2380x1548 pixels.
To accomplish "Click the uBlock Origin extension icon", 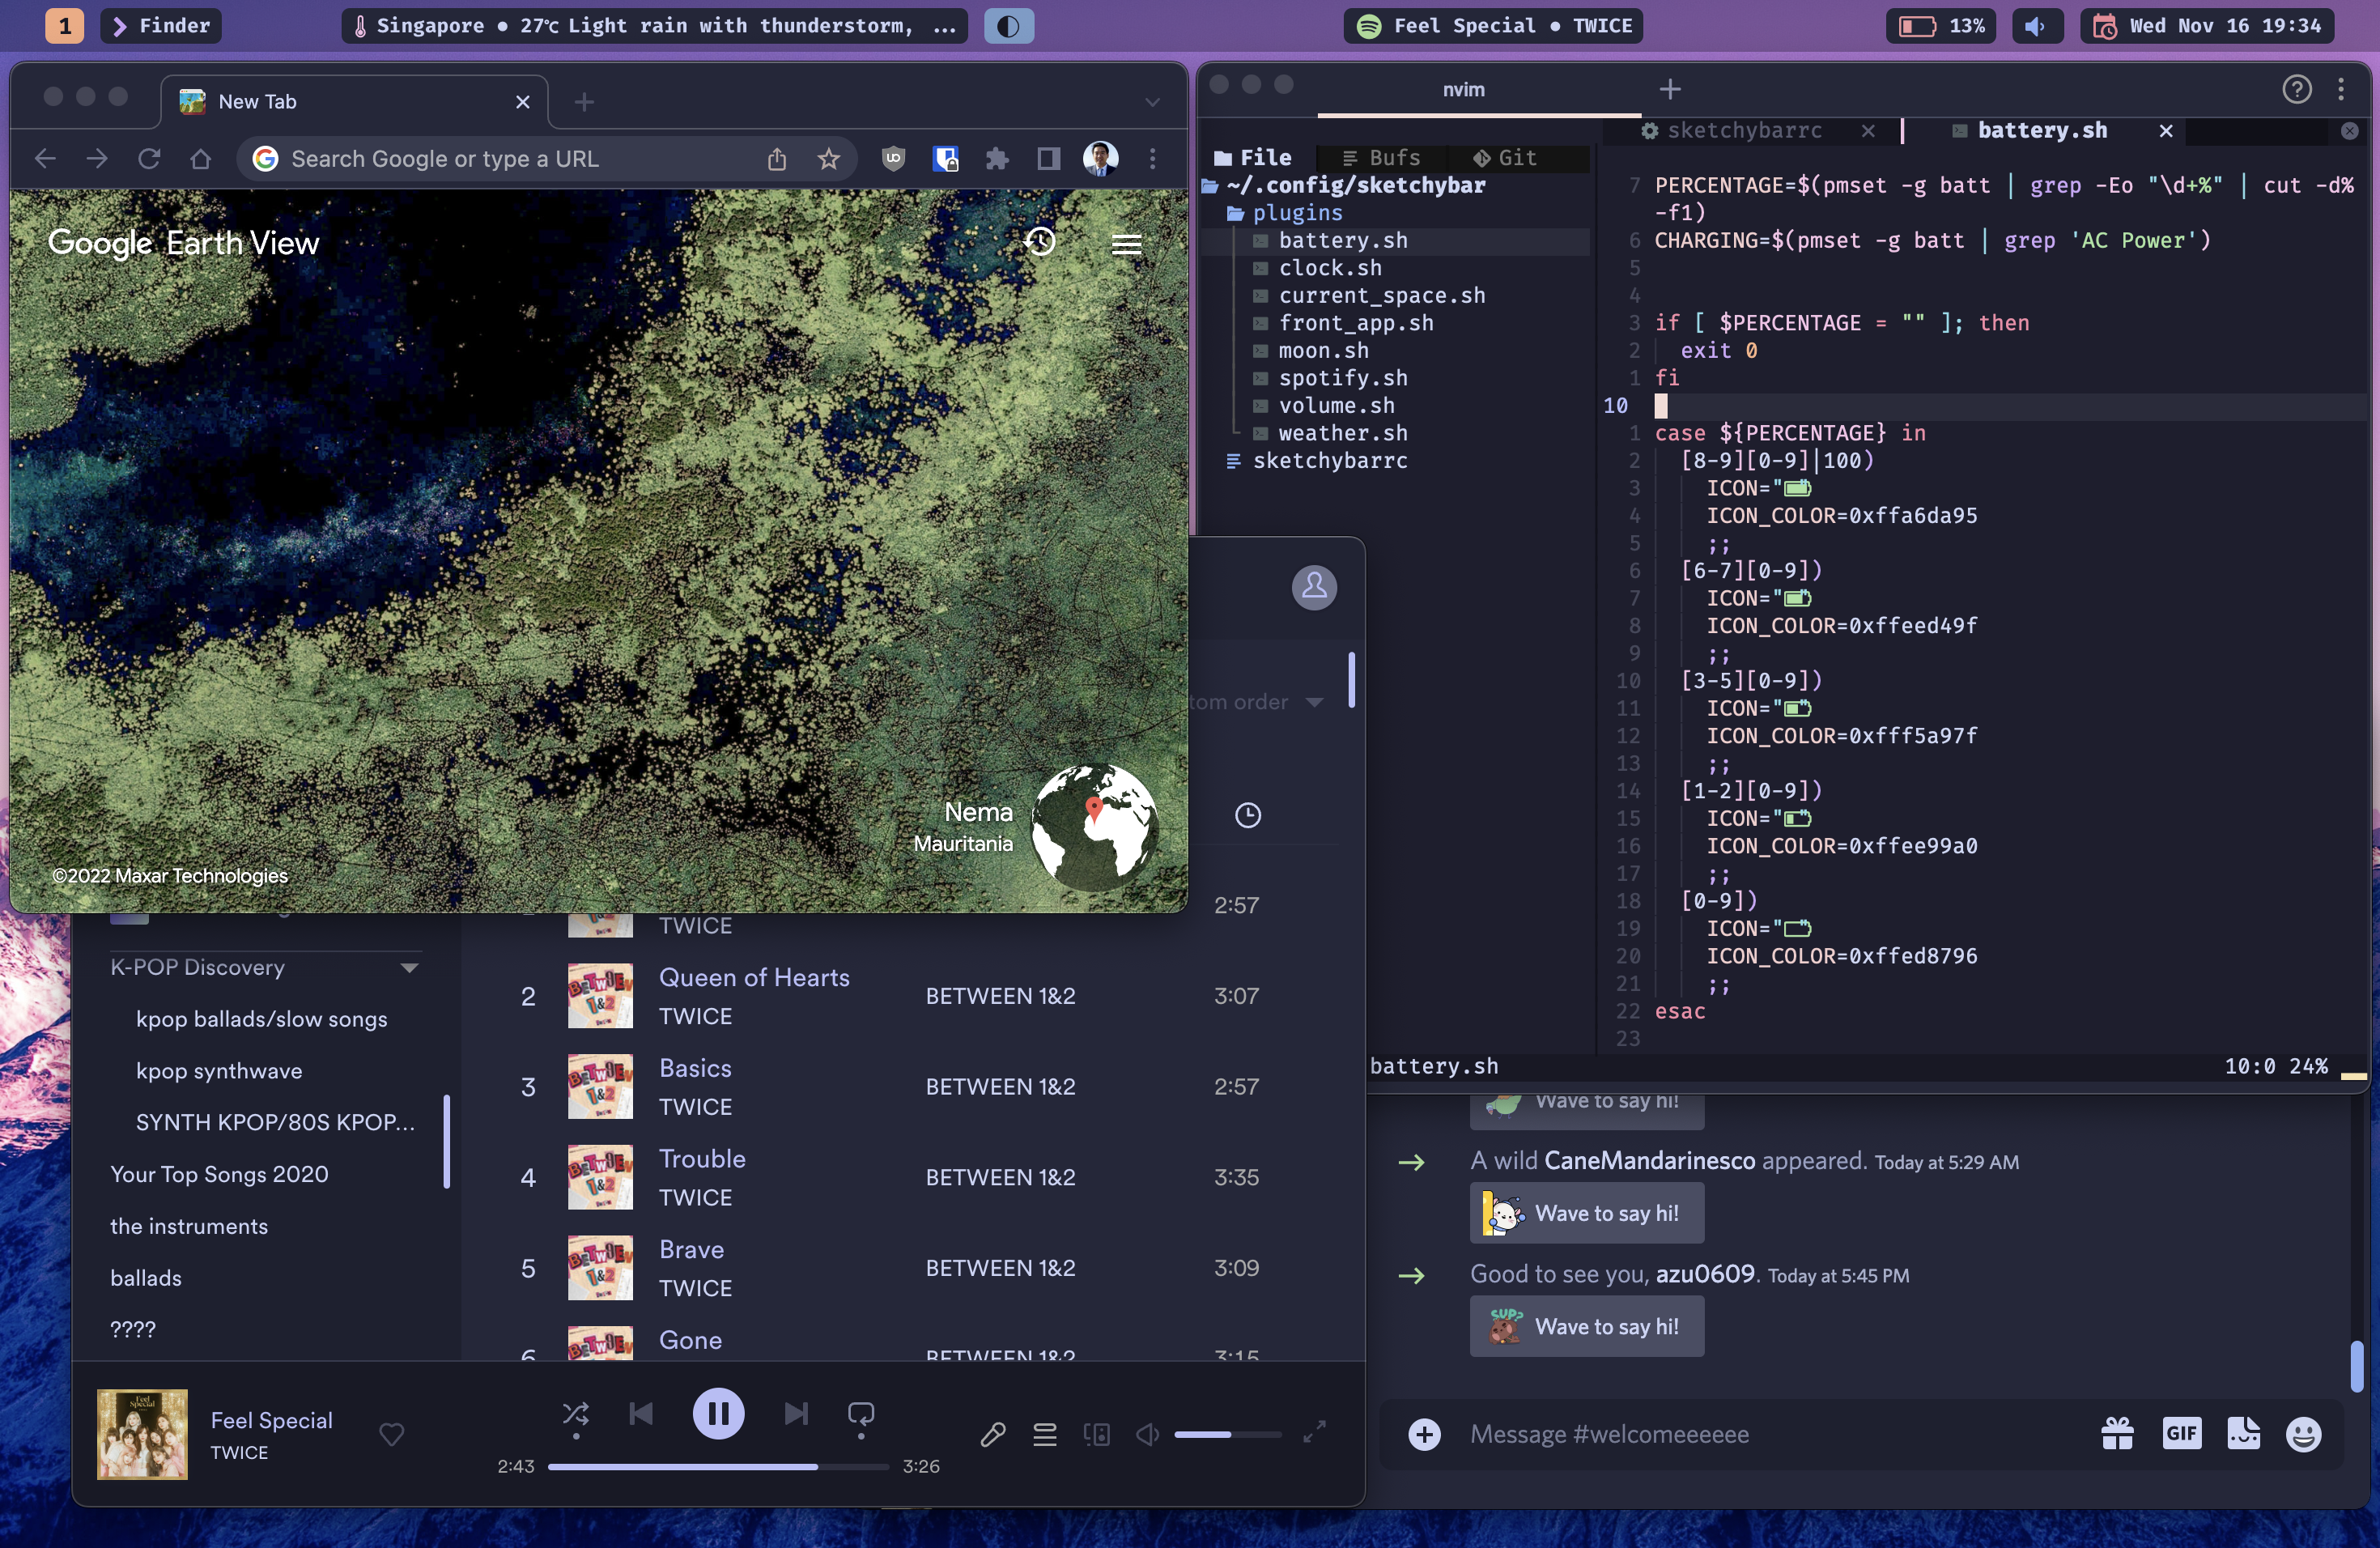I will point(893,158).
